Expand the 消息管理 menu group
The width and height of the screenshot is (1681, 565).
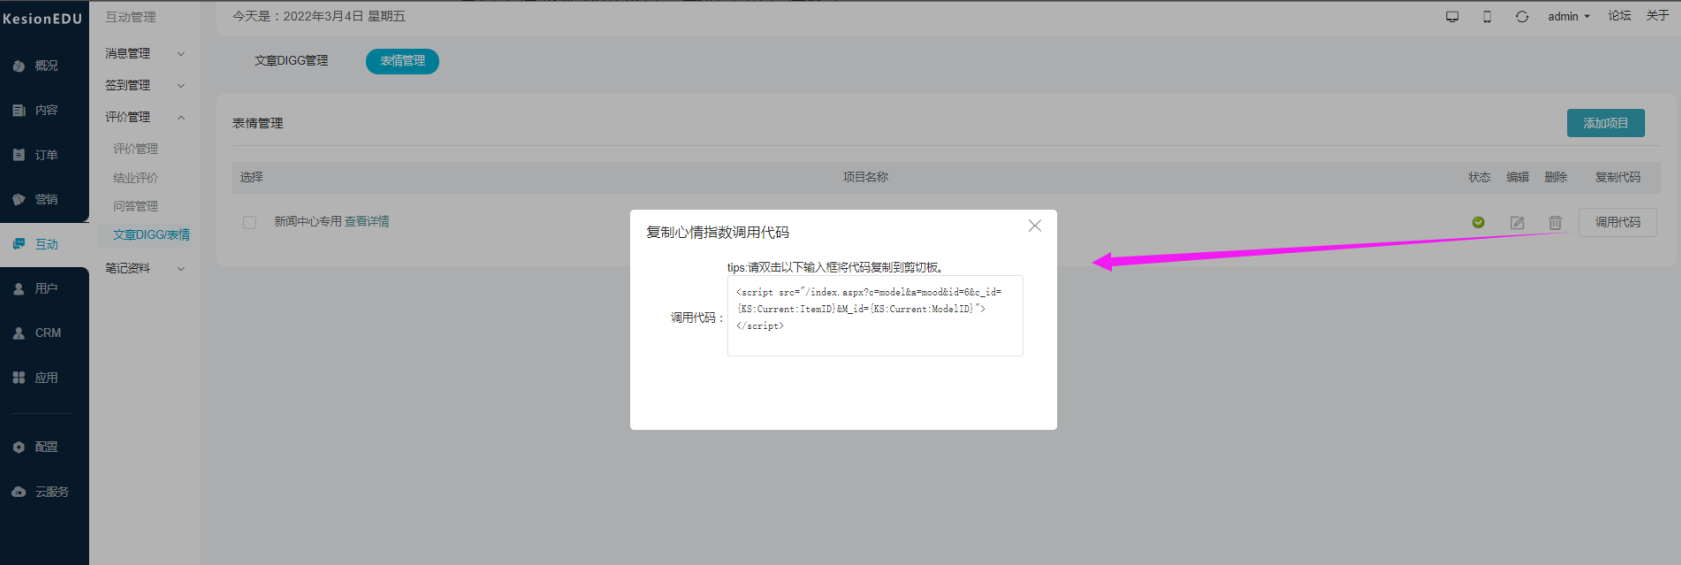pos(145,53)
